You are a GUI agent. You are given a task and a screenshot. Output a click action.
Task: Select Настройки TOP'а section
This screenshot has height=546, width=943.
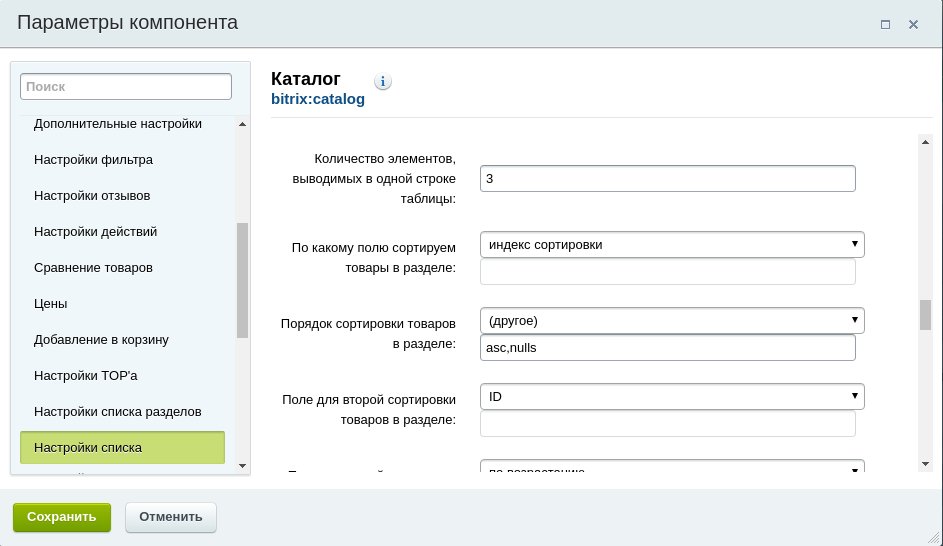pyautogui.click(x=85, y=376)
